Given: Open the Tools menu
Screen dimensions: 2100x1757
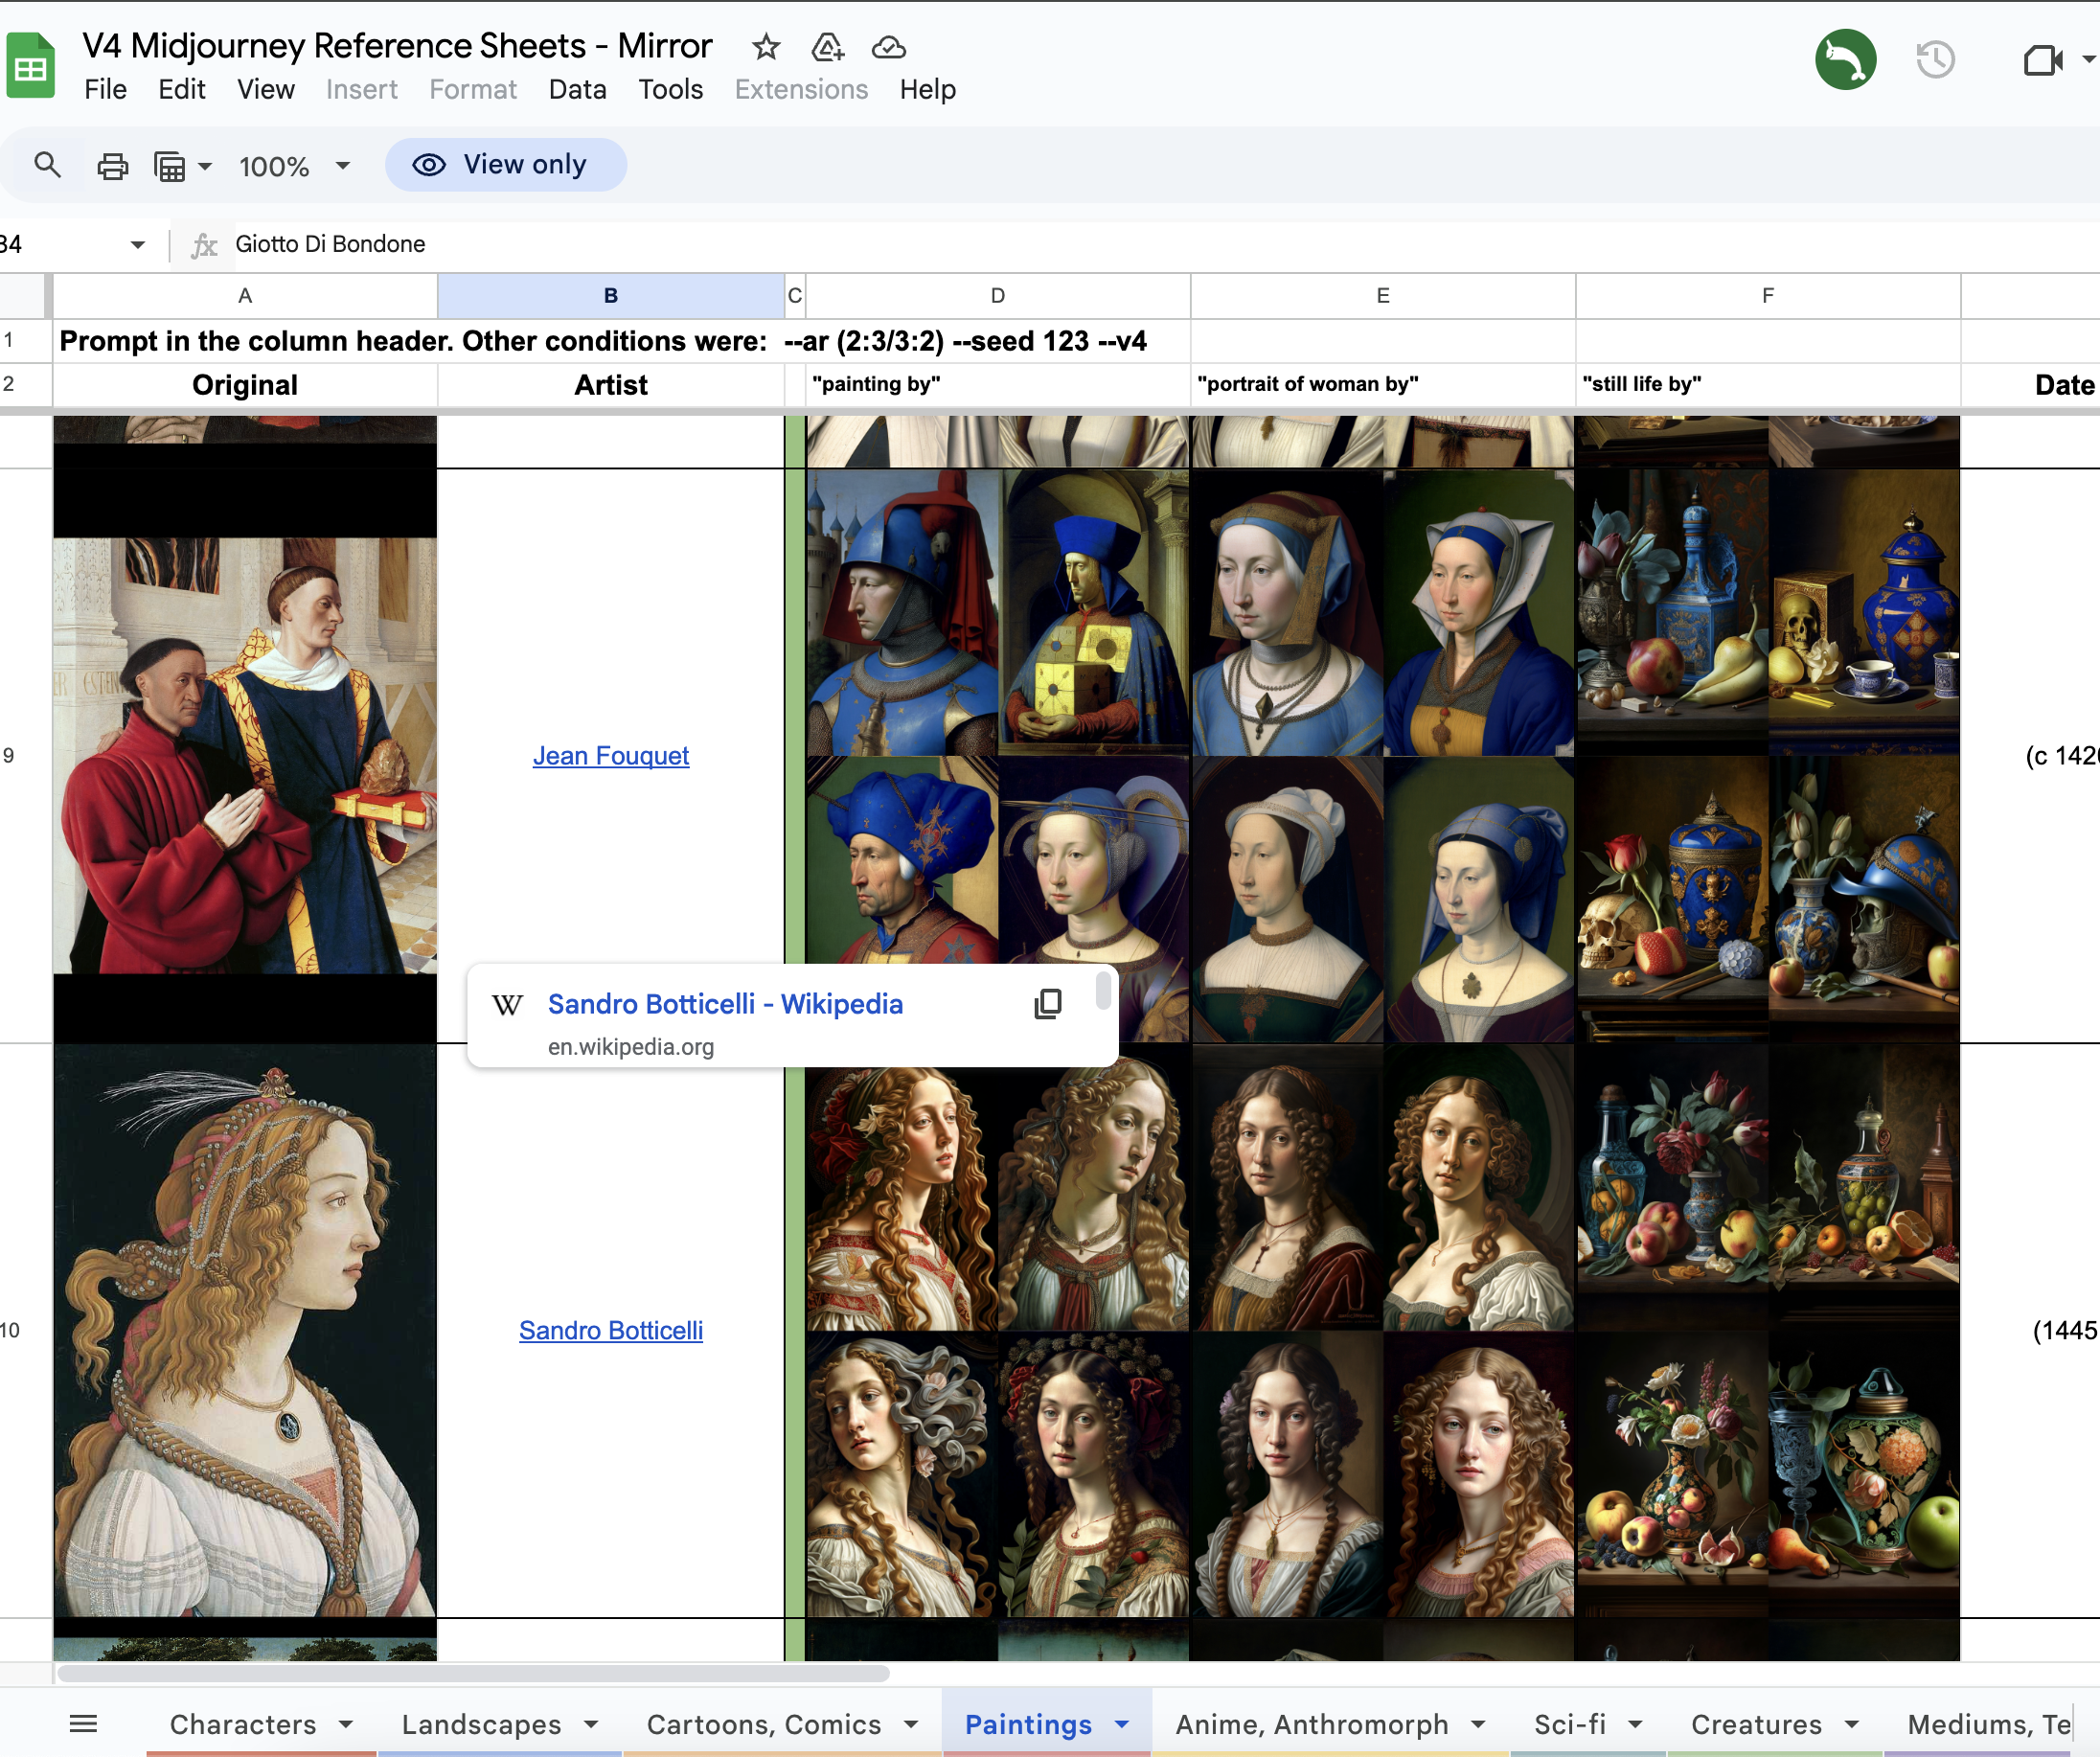Looking at the screenshot, I should (671, 90).
